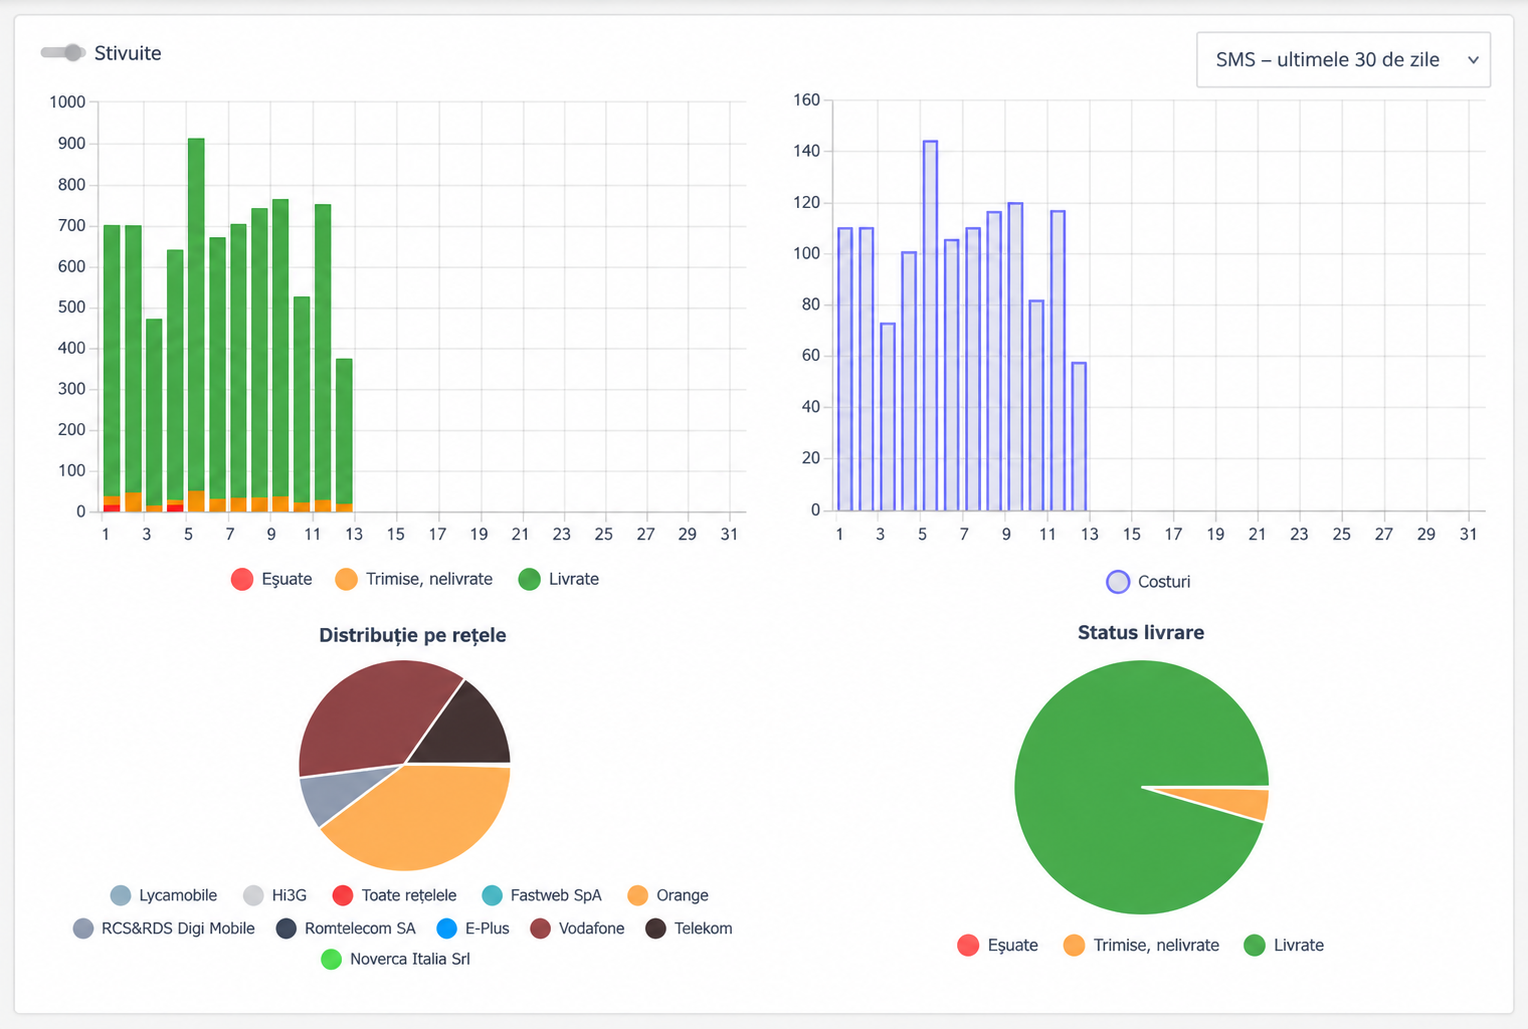Hide Lycamobile in the network legend
The image size is (1528, 1029).
tap(163, 895)
